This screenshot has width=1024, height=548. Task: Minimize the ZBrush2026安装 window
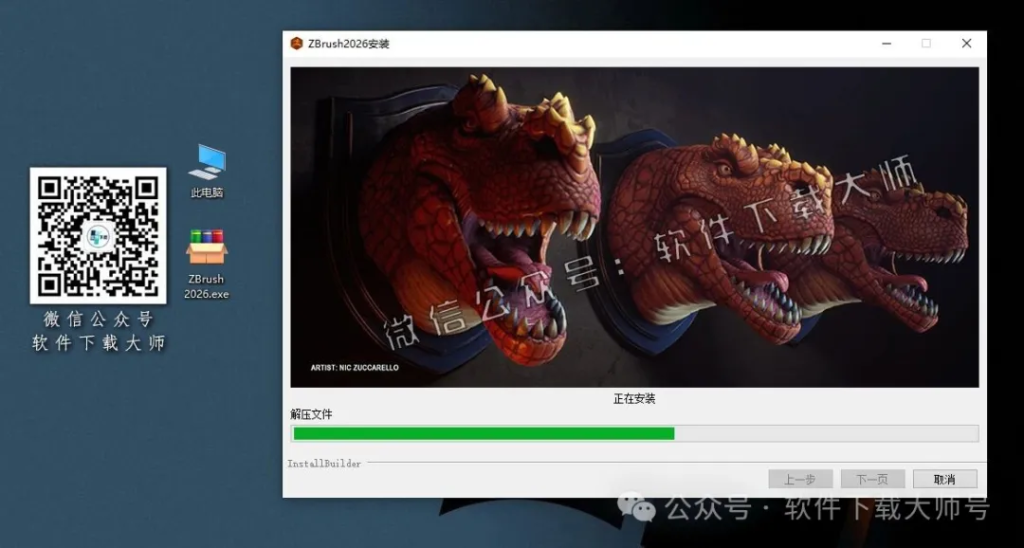click(887, 44)
